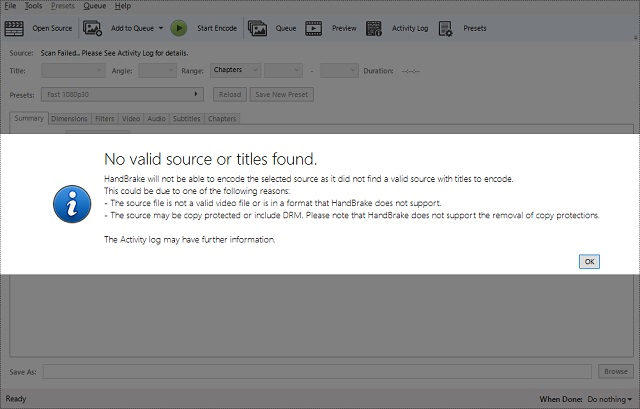
Task: Click the Queue toolbar label
Action: [x=286, y=28]
